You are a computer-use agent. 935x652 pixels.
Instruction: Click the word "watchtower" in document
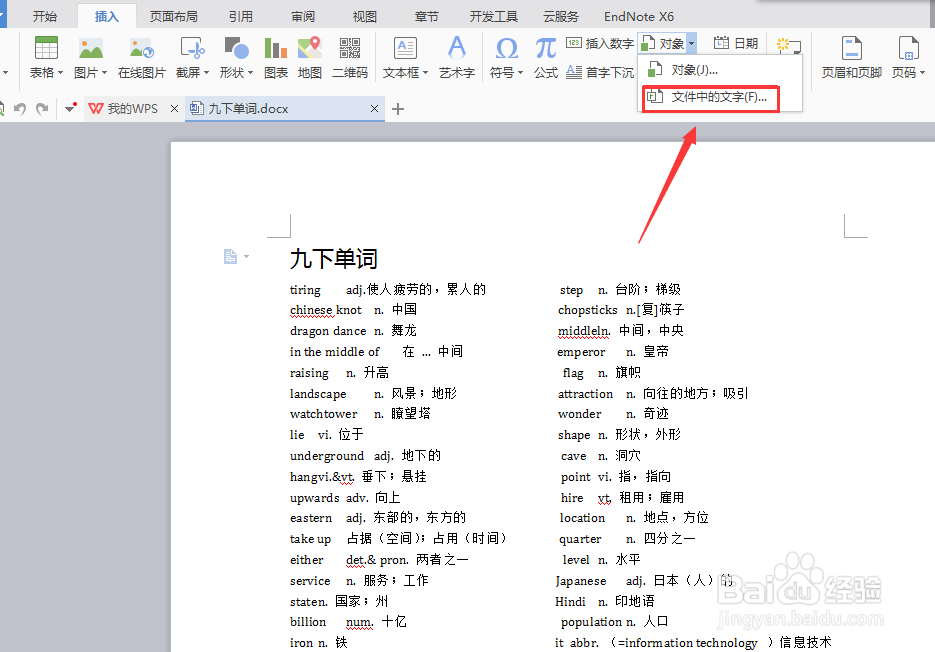(323, 414)
